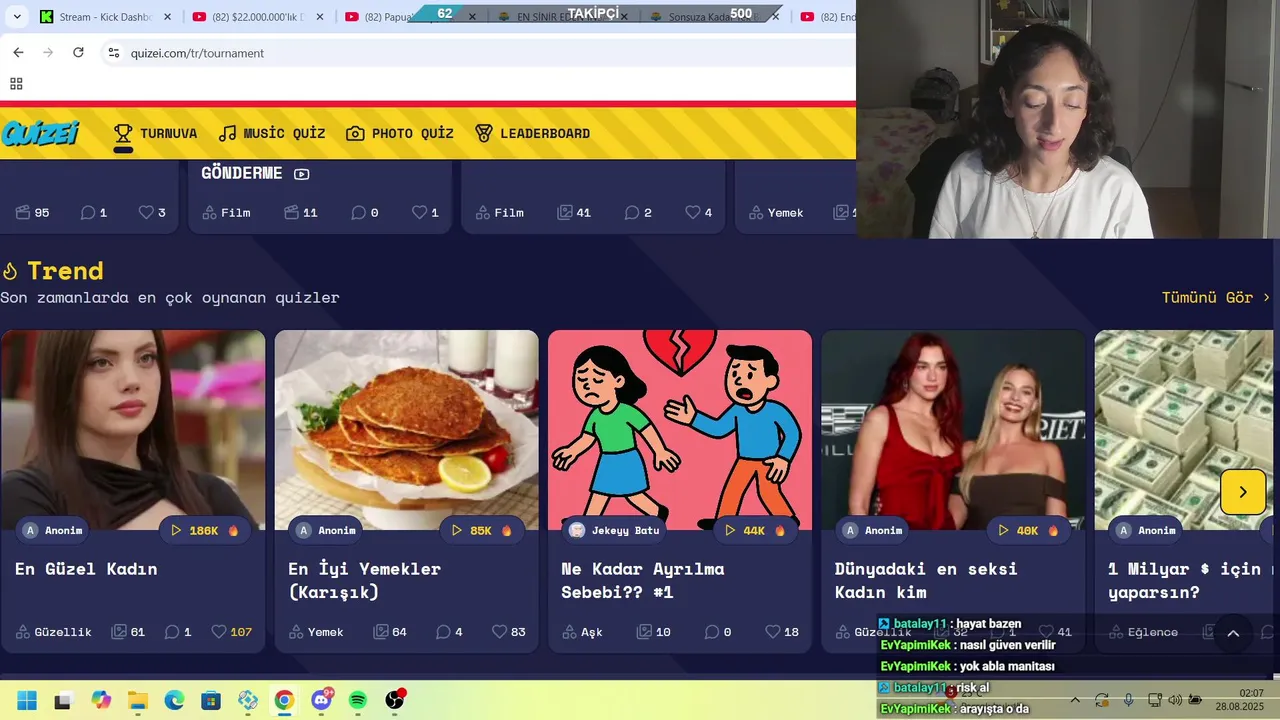Open the apps grid in bookmarks bar
The height and width of the screenshot is (720, 1280).
[16, 84]
